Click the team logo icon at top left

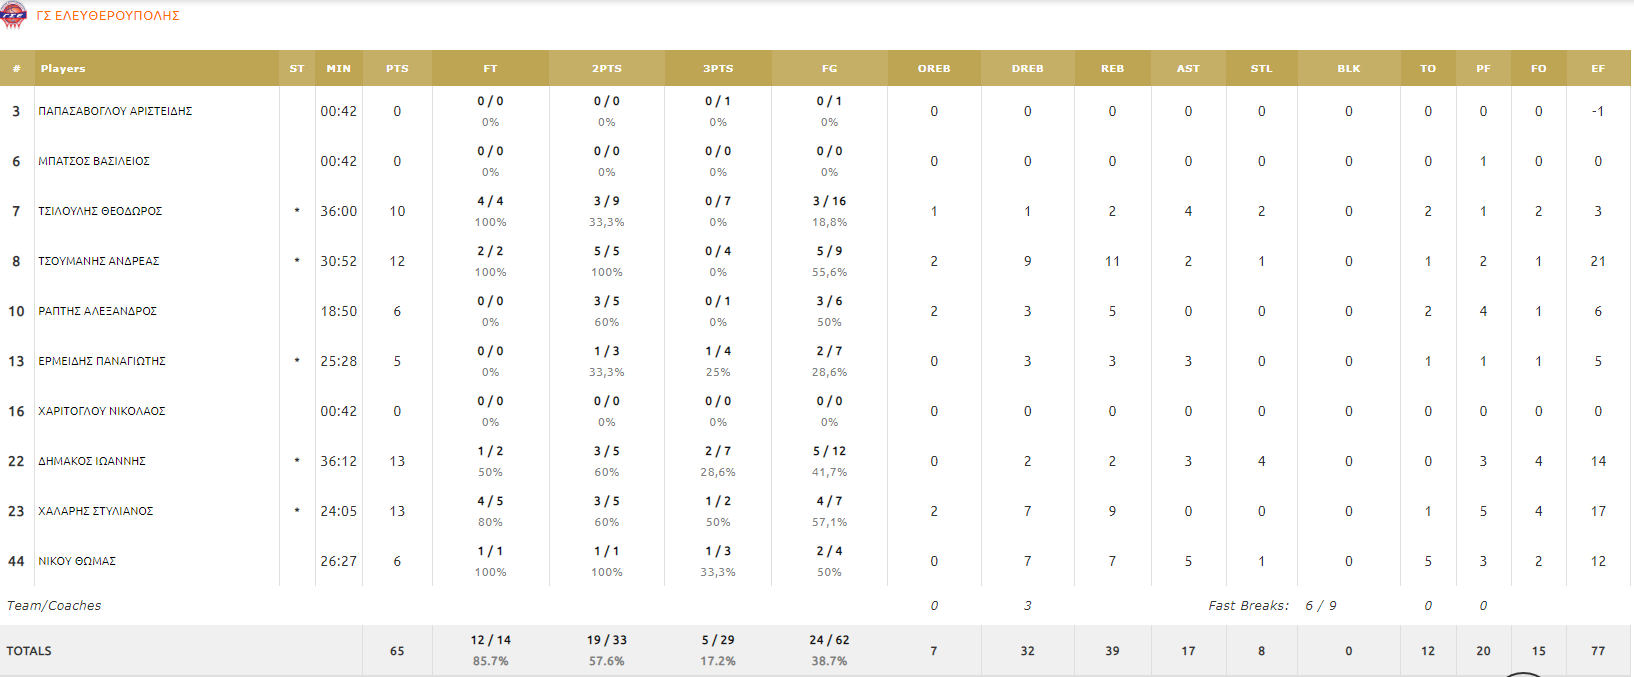click(x=13, y=15)
